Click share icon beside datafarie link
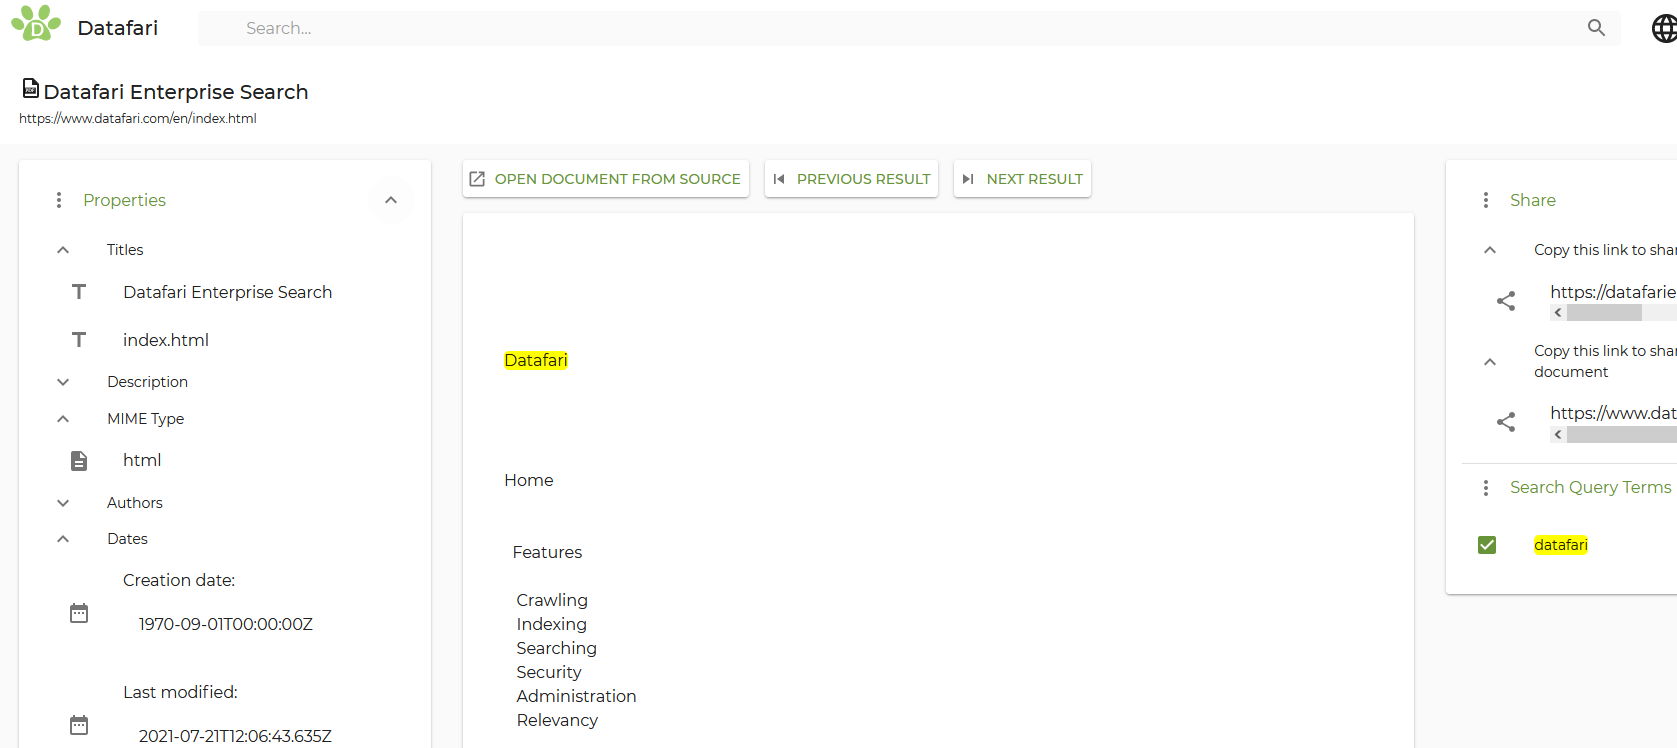This screenshot has height=748, width=1677. click(1506, 301)
